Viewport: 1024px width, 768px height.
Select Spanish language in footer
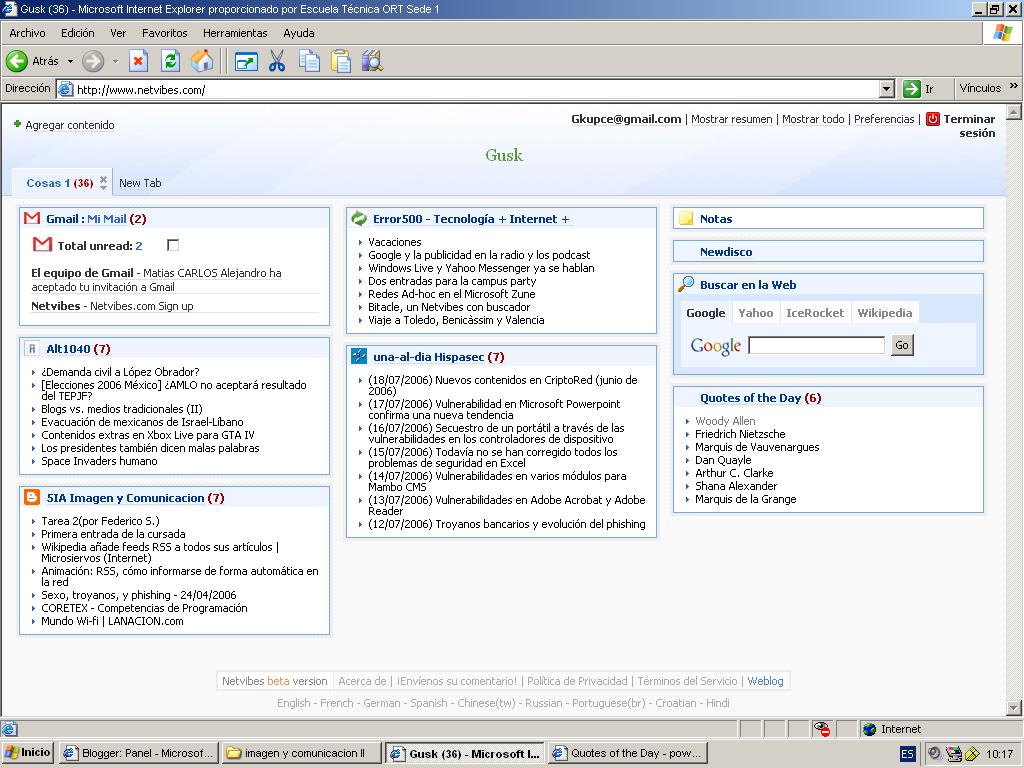[x=428, y=703]
